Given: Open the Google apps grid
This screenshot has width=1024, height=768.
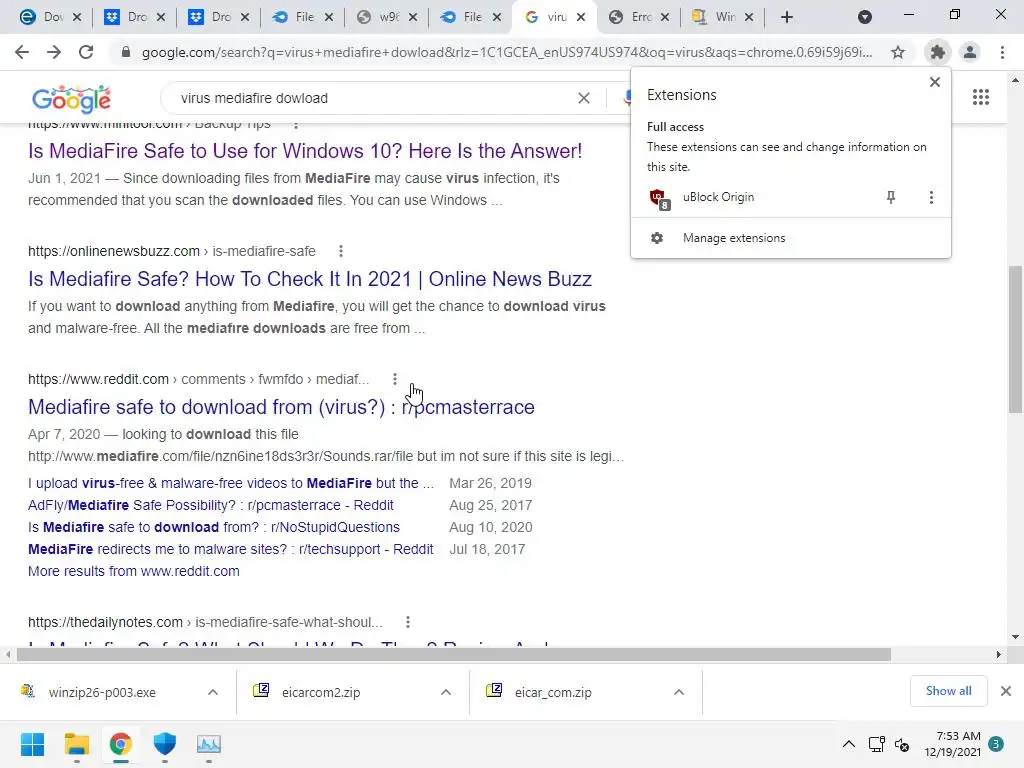Looking at the screenshot, I should (x=981, y=98).
